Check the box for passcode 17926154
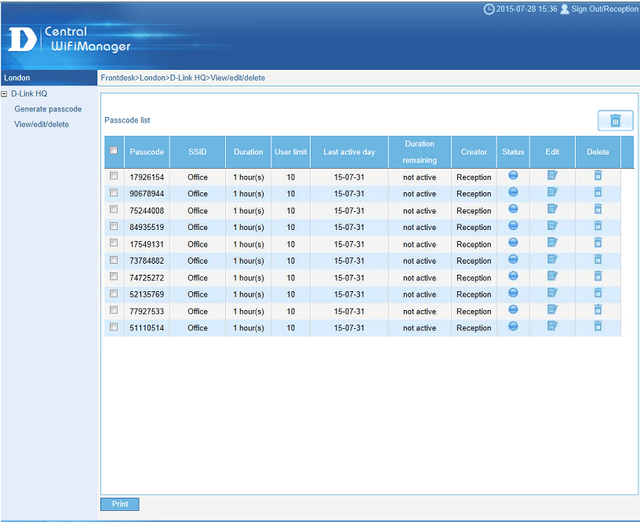640x522 pixels. [113, 177]
